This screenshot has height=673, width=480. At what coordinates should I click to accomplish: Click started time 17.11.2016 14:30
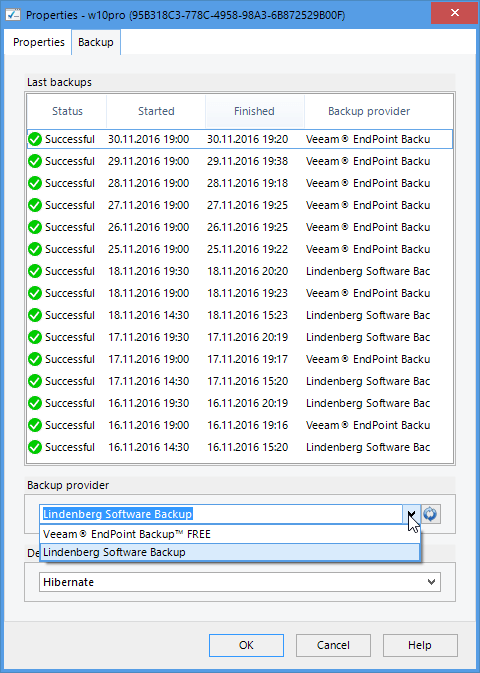point(149,381)
